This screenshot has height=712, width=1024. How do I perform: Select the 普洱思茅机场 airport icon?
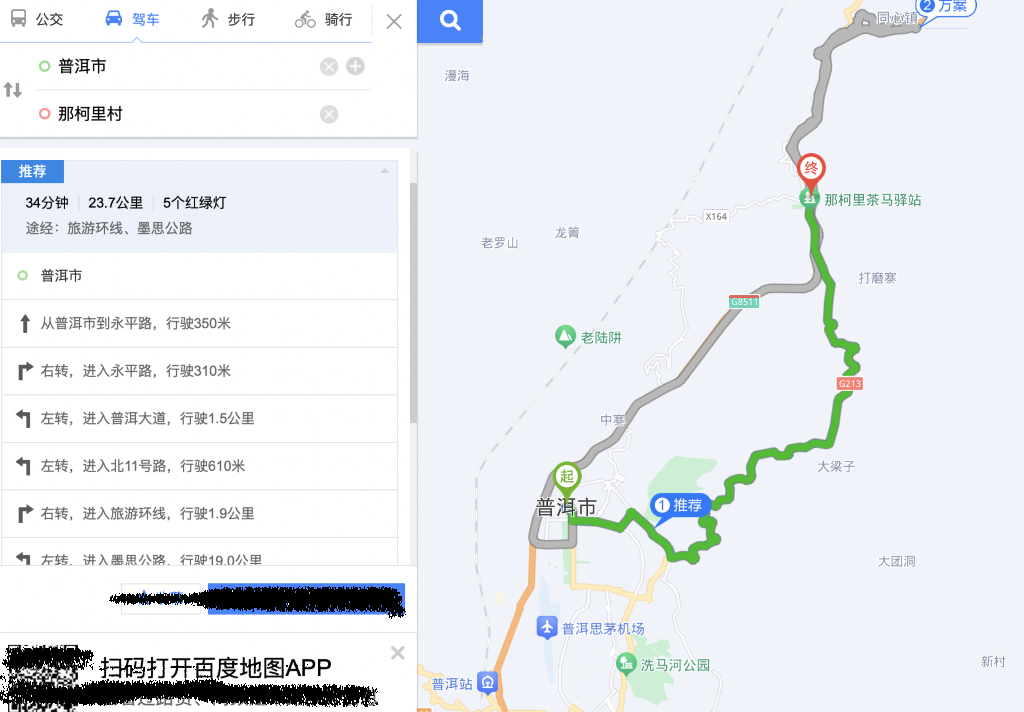pos(547,628)
